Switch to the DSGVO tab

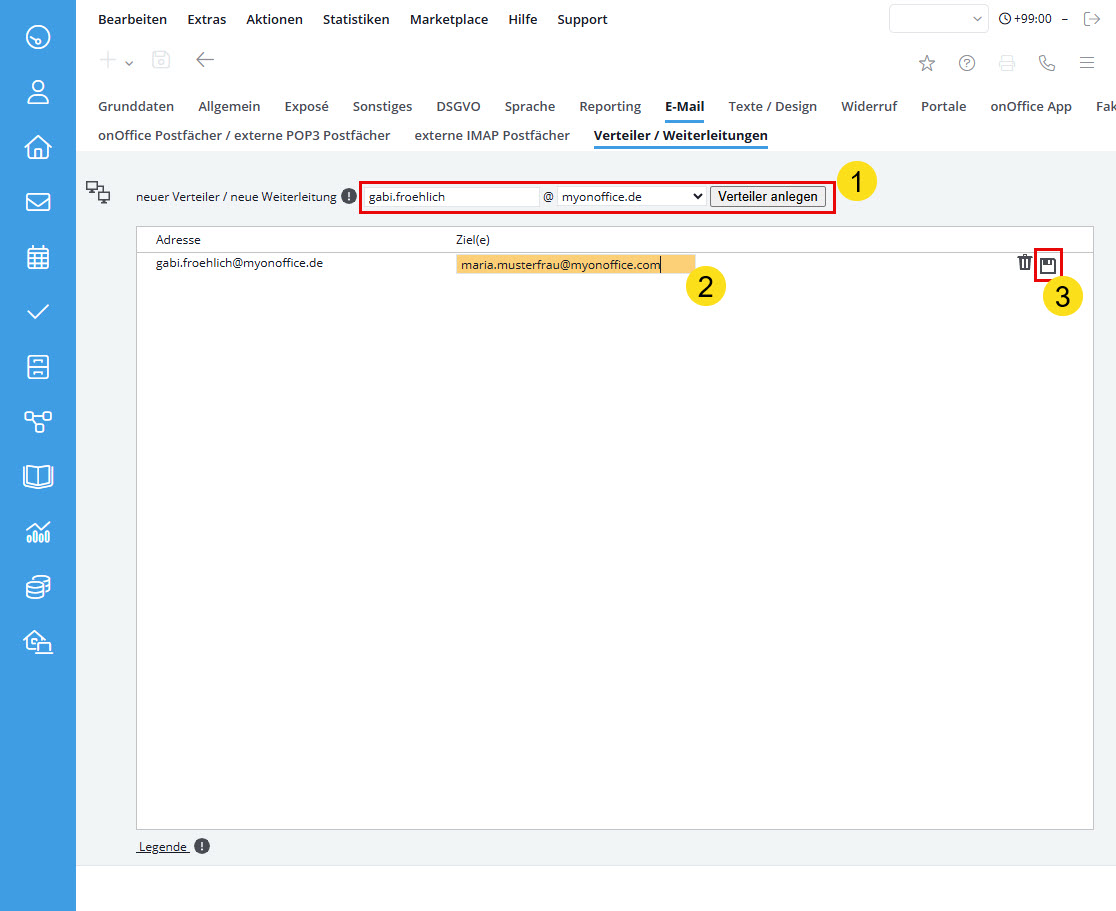458,106
